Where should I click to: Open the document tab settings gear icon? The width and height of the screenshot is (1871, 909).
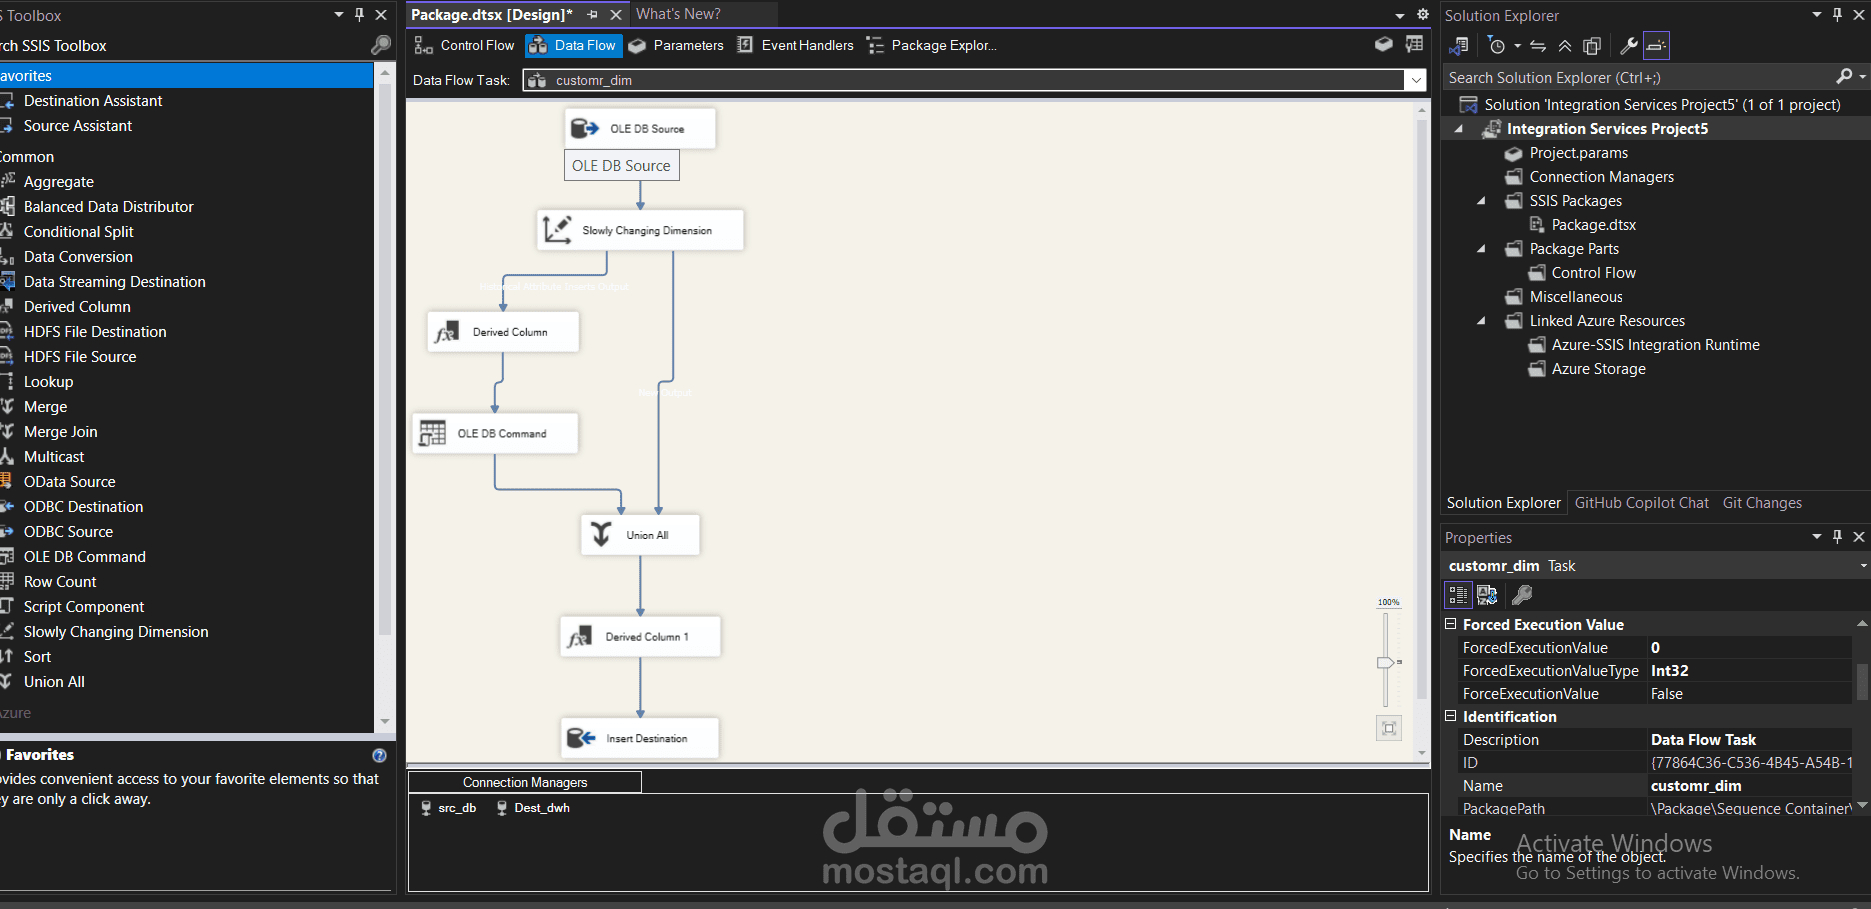point(1423,15)
